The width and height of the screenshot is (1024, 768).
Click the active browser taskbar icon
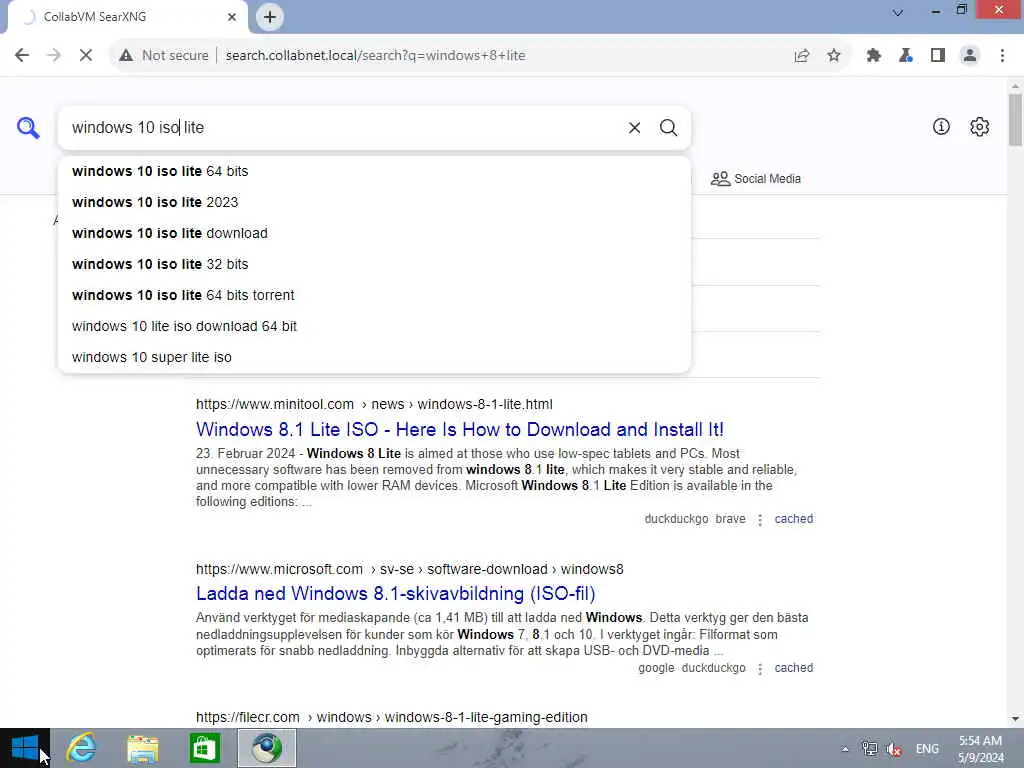click(266, 748)
